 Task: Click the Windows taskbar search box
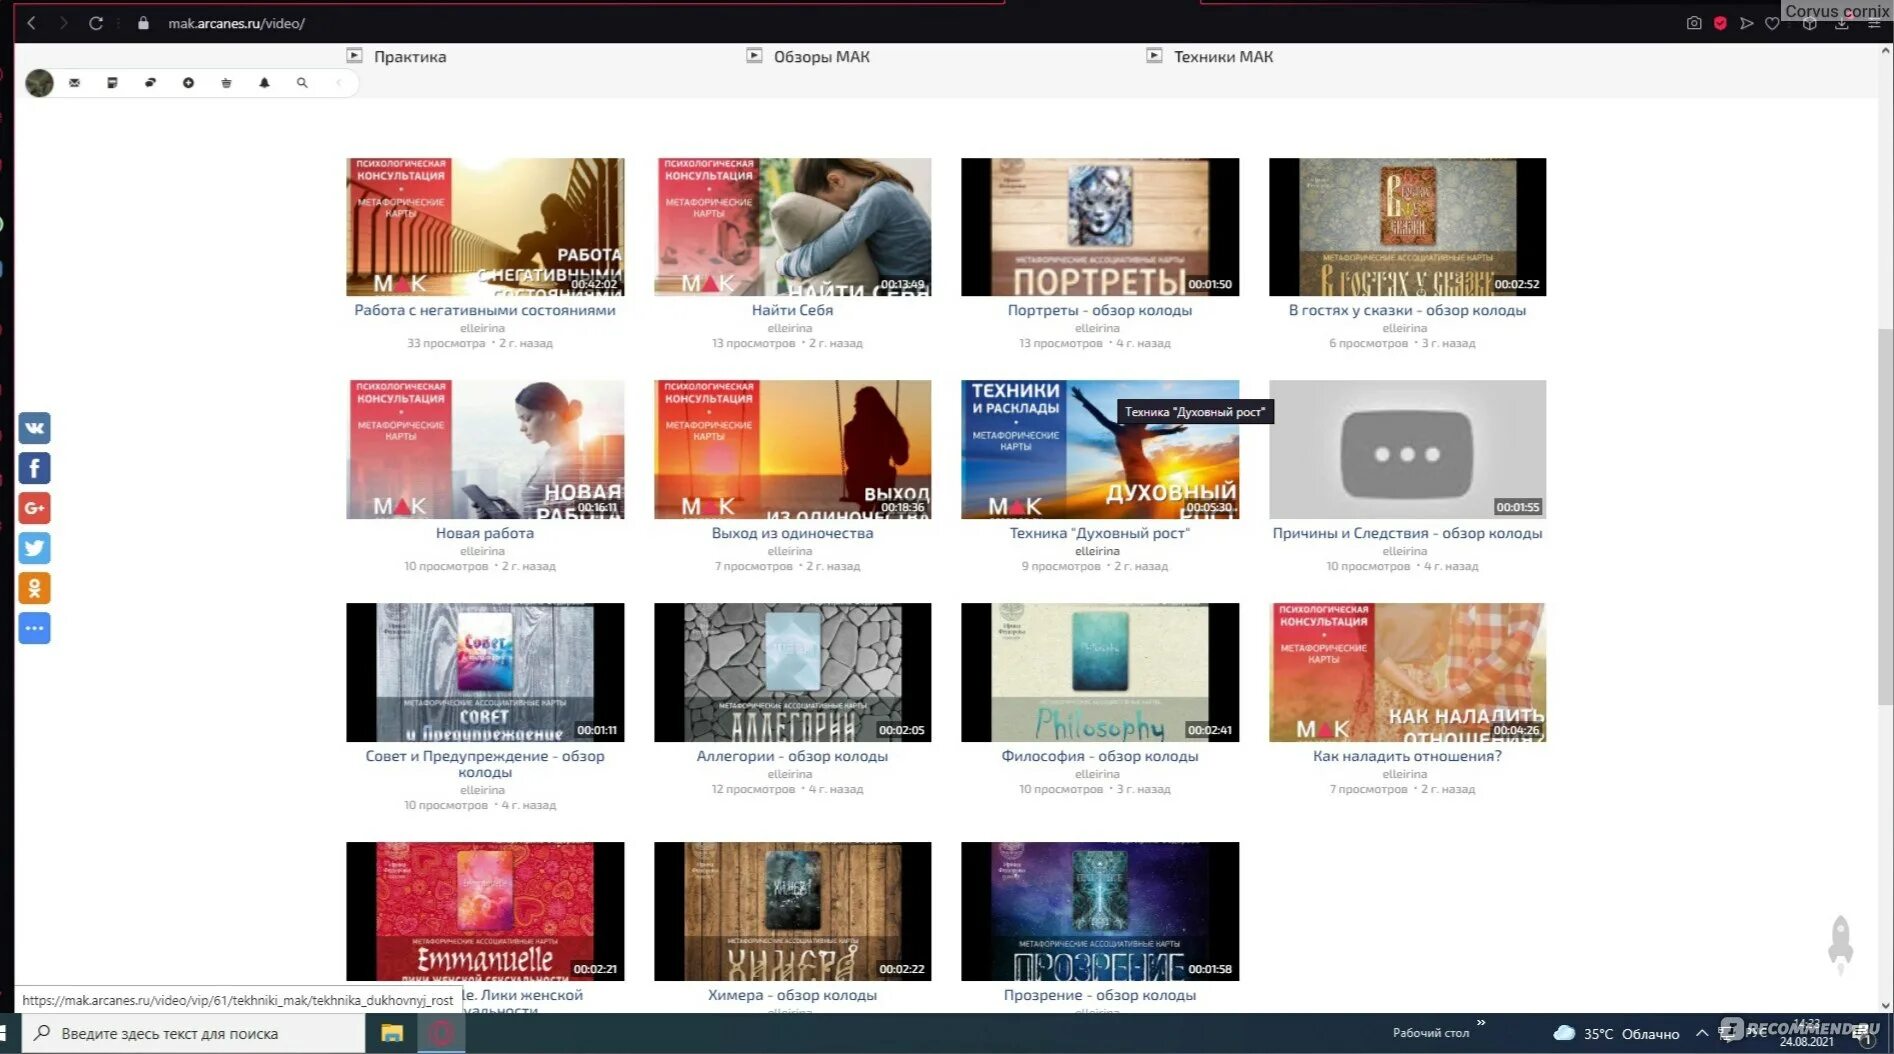tap(194, 1033)
